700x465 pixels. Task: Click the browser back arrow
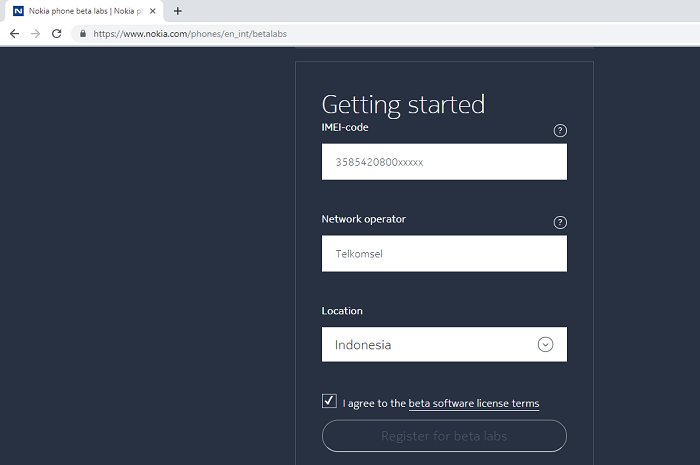[14, 34]
